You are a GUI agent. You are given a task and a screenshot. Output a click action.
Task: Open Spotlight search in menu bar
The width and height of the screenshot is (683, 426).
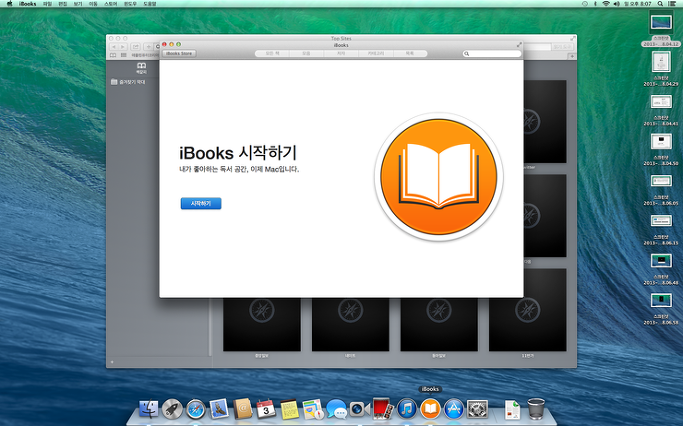coord(660,3)
